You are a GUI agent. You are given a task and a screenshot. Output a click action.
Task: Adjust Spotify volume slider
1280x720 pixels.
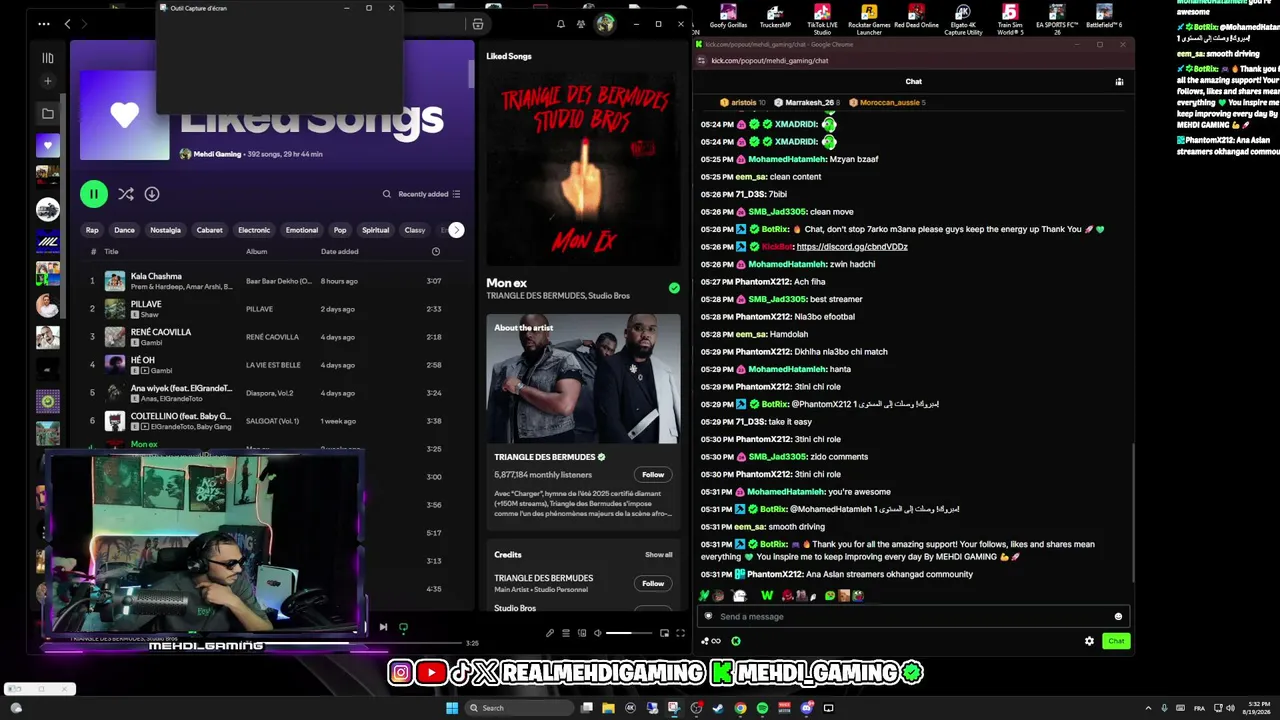pyautogui.click(x=630, y=633)
